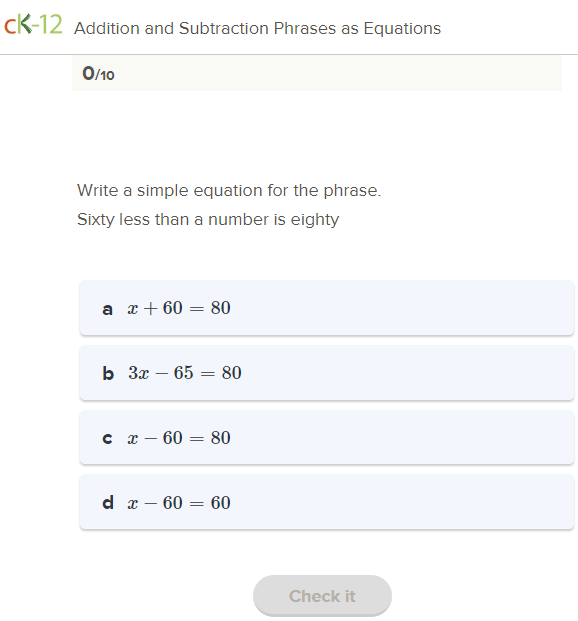Click the Check it button

[322, 596]
